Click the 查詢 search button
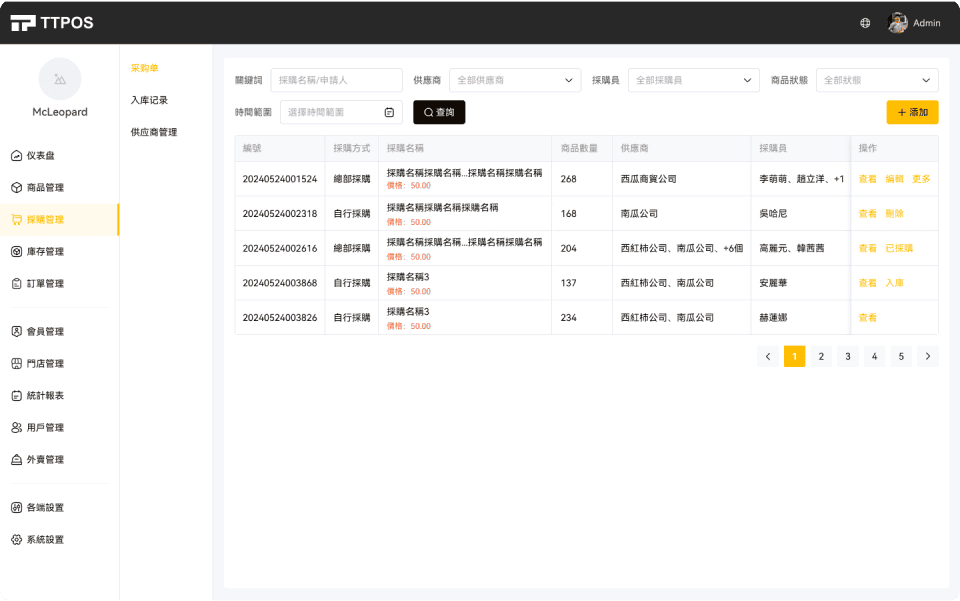 439,112
